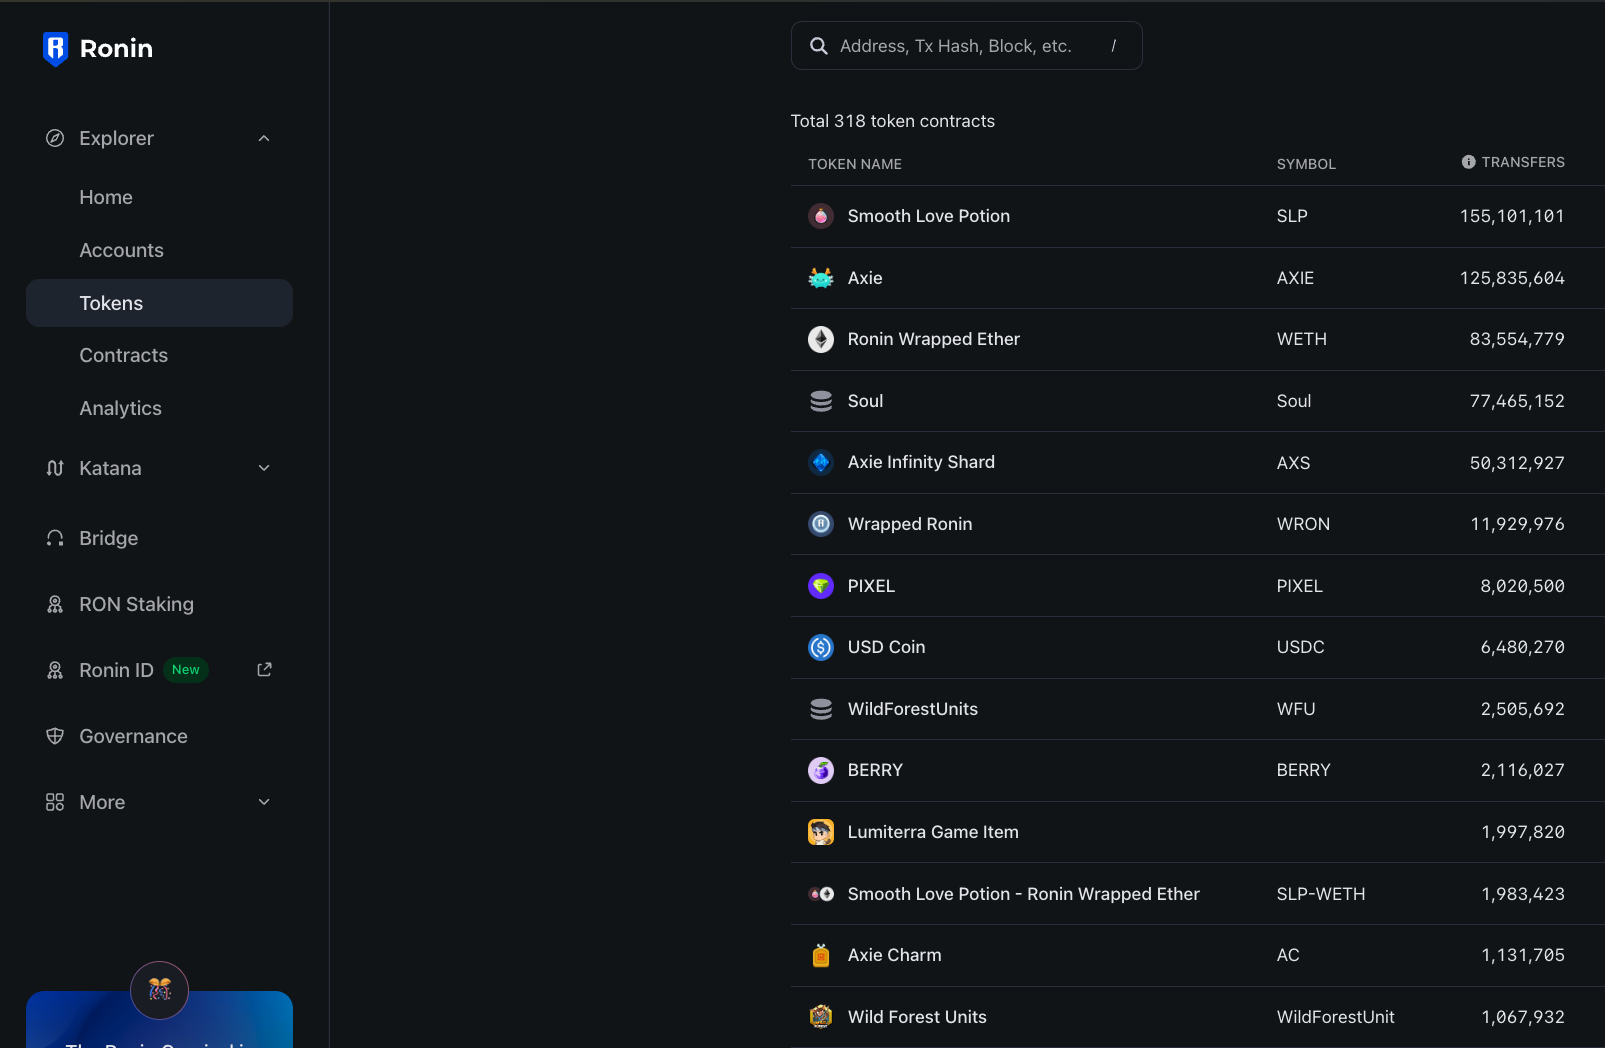
Task: Open Ronin Wrapped Ether token link
Action: click(x=934, y=339)
